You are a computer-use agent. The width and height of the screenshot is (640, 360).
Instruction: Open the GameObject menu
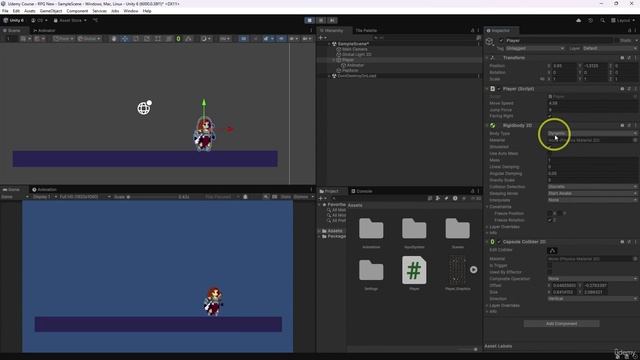pyautogui.click(x=51, y=11)
